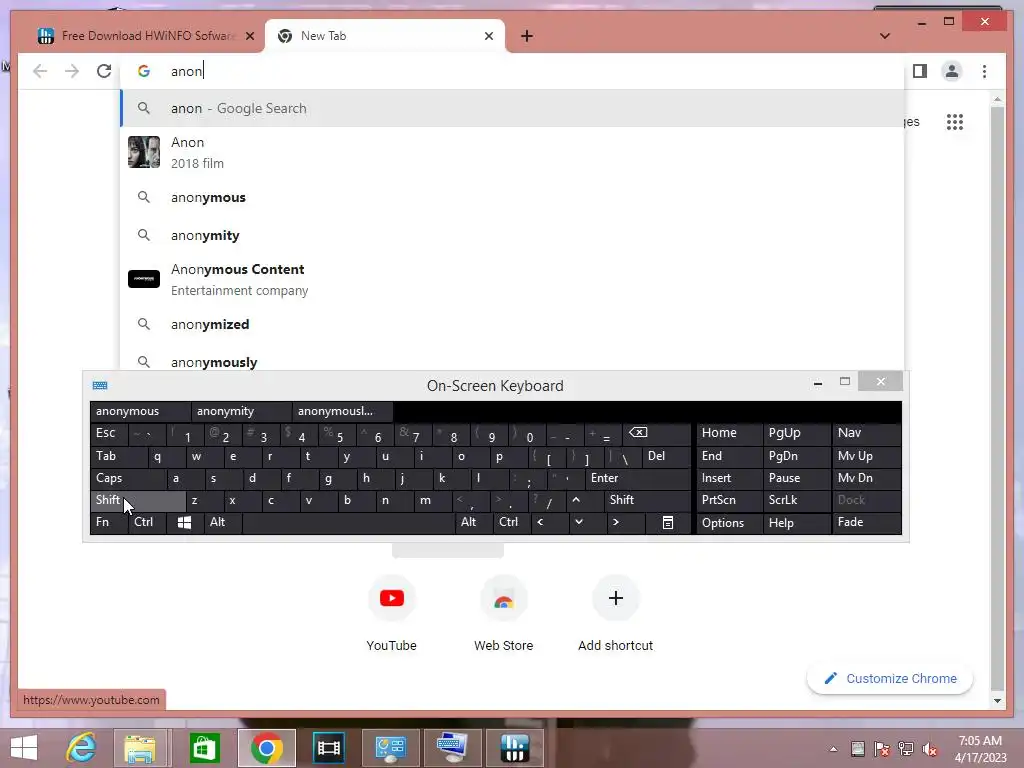Viewport: 1024px width, 768px height.
Task: Toggle the ScrLk key
Action: (x=796, y=500)
